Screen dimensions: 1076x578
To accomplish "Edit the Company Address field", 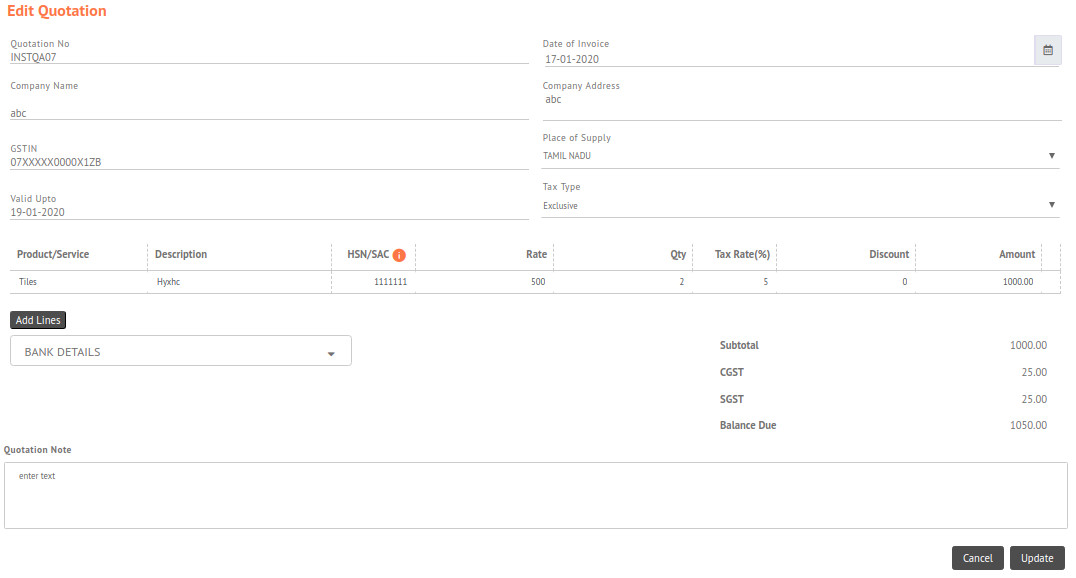I will click(802, 106).
